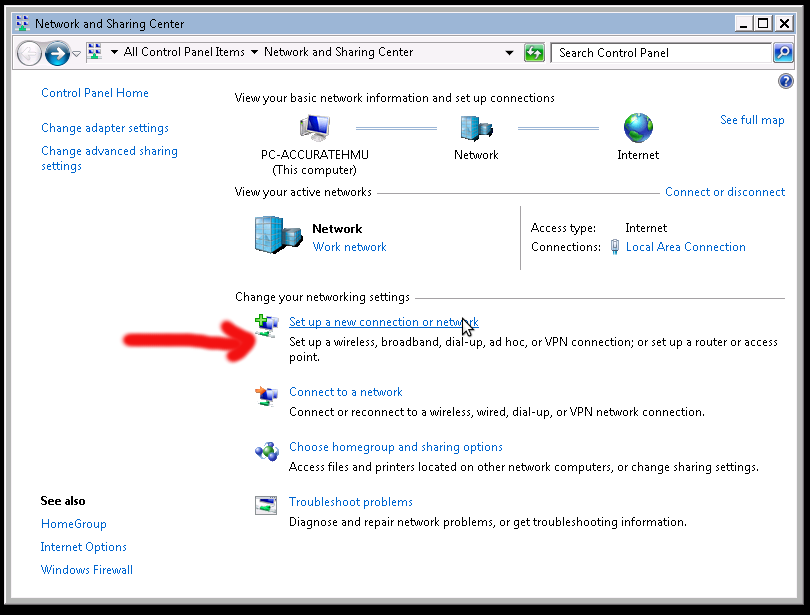
Task: Open Troubleshoot problems link
Action: click(x=351, y=502)
